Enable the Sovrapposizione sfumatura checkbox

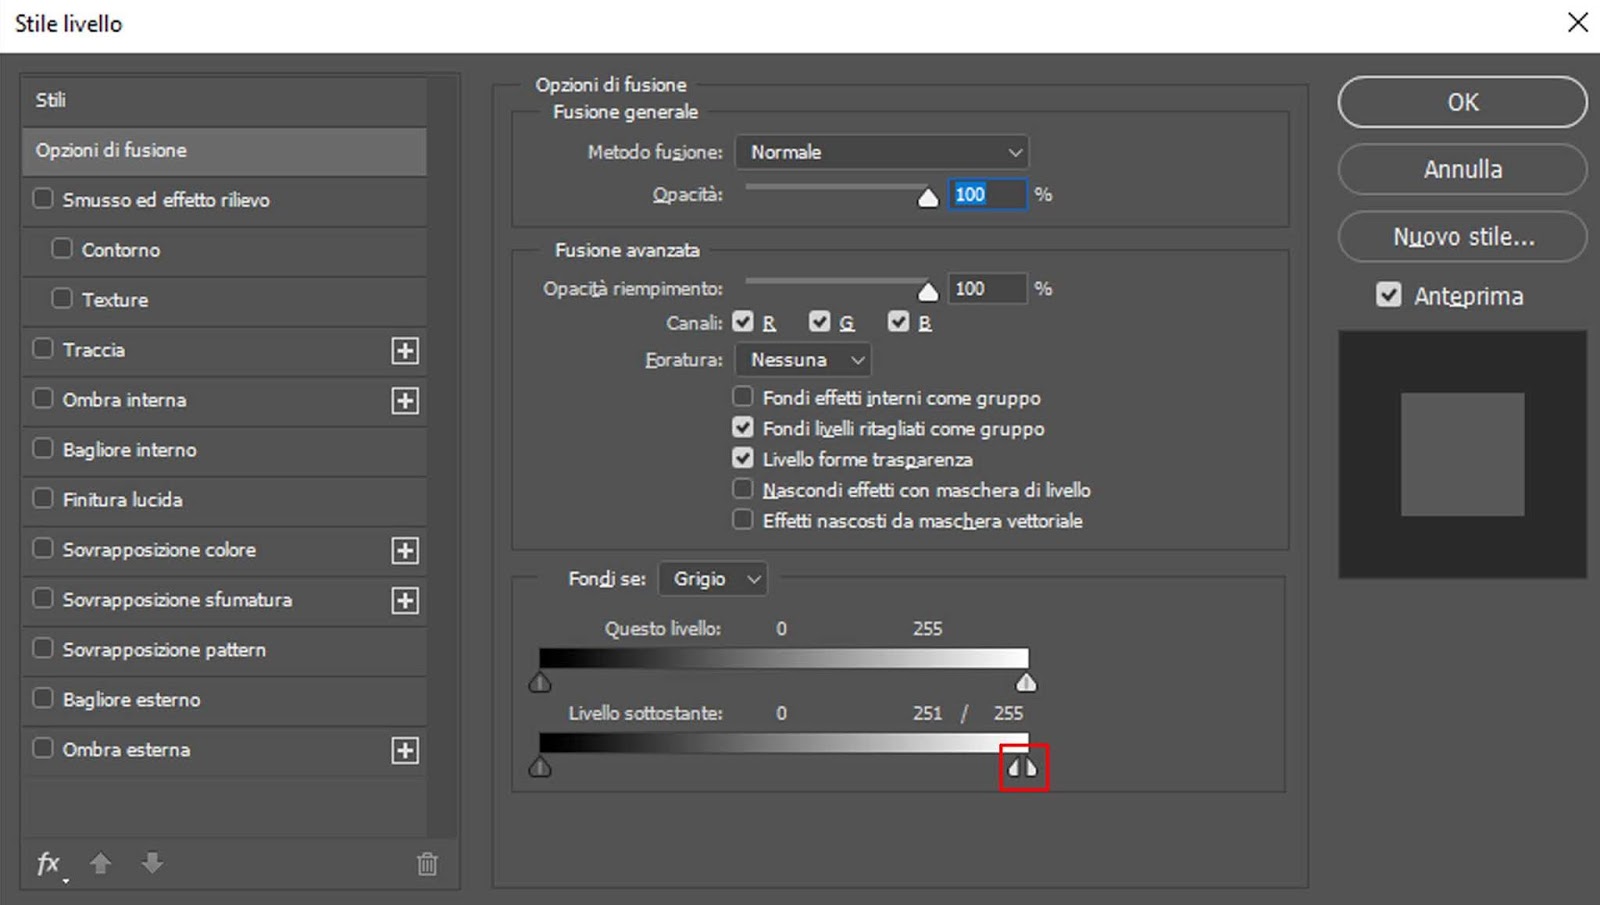click(43, 598)
